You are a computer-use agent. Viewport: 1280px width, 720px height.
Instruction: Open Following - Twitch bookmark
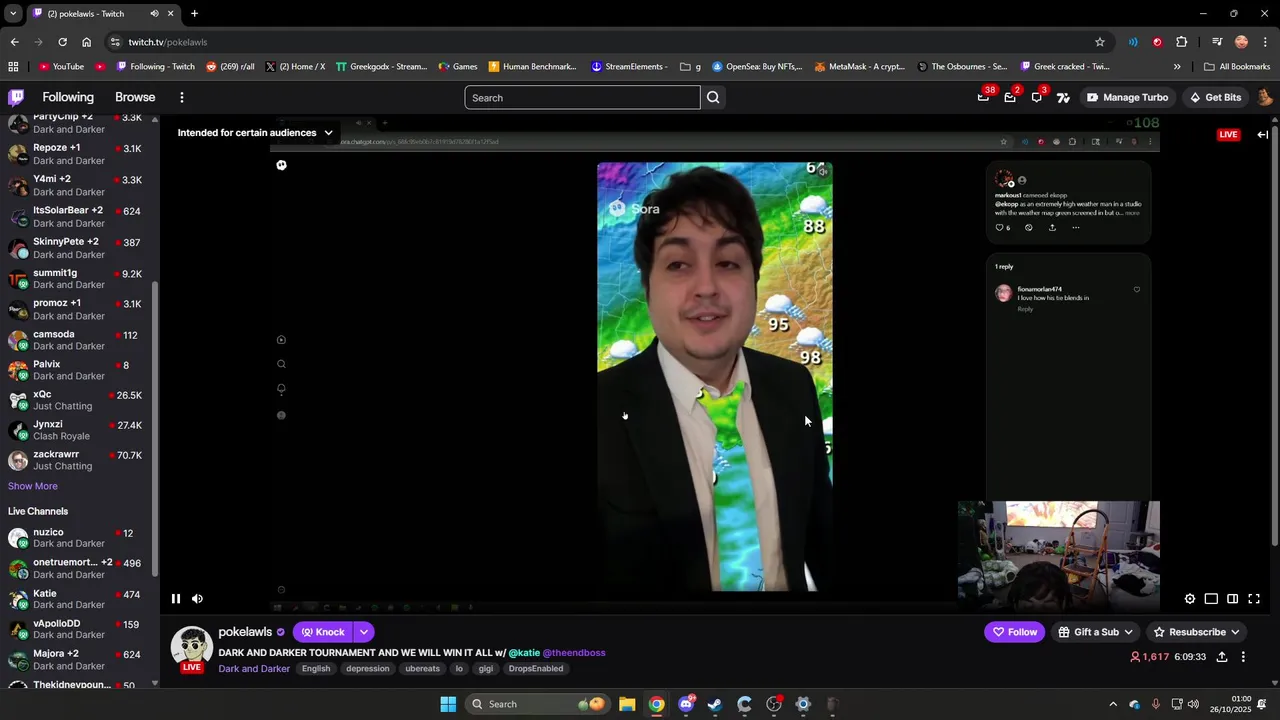click(x=155, y=67)
